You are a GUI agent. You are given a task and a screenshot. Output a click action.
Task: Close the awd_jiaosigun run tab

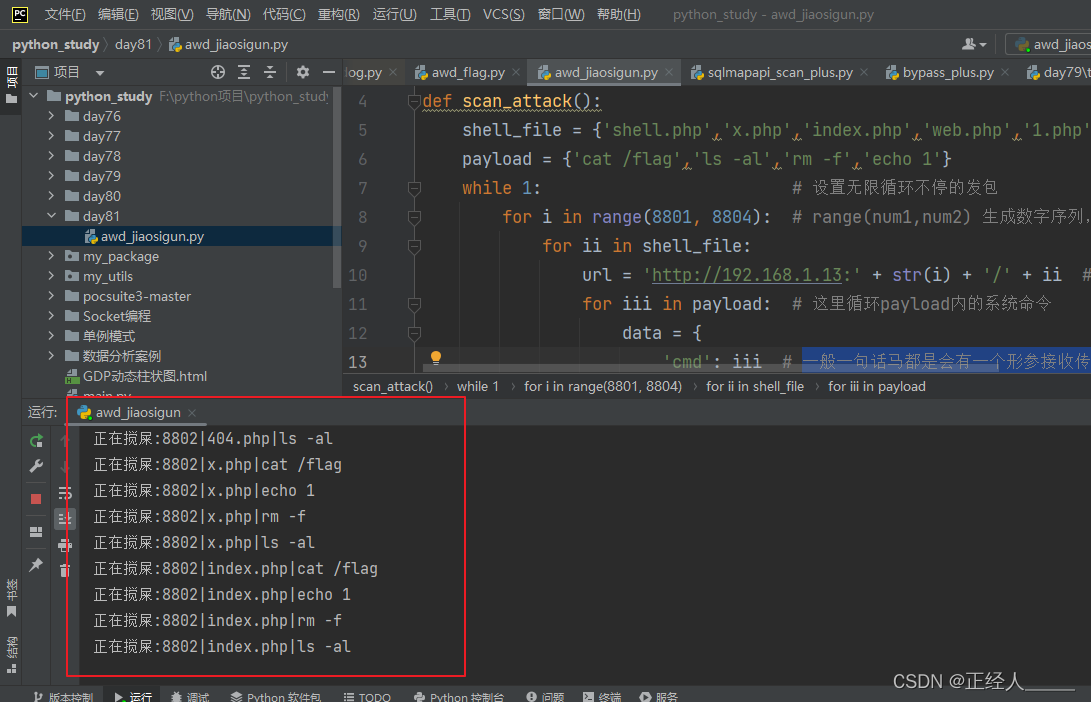(x=192, y=413)
